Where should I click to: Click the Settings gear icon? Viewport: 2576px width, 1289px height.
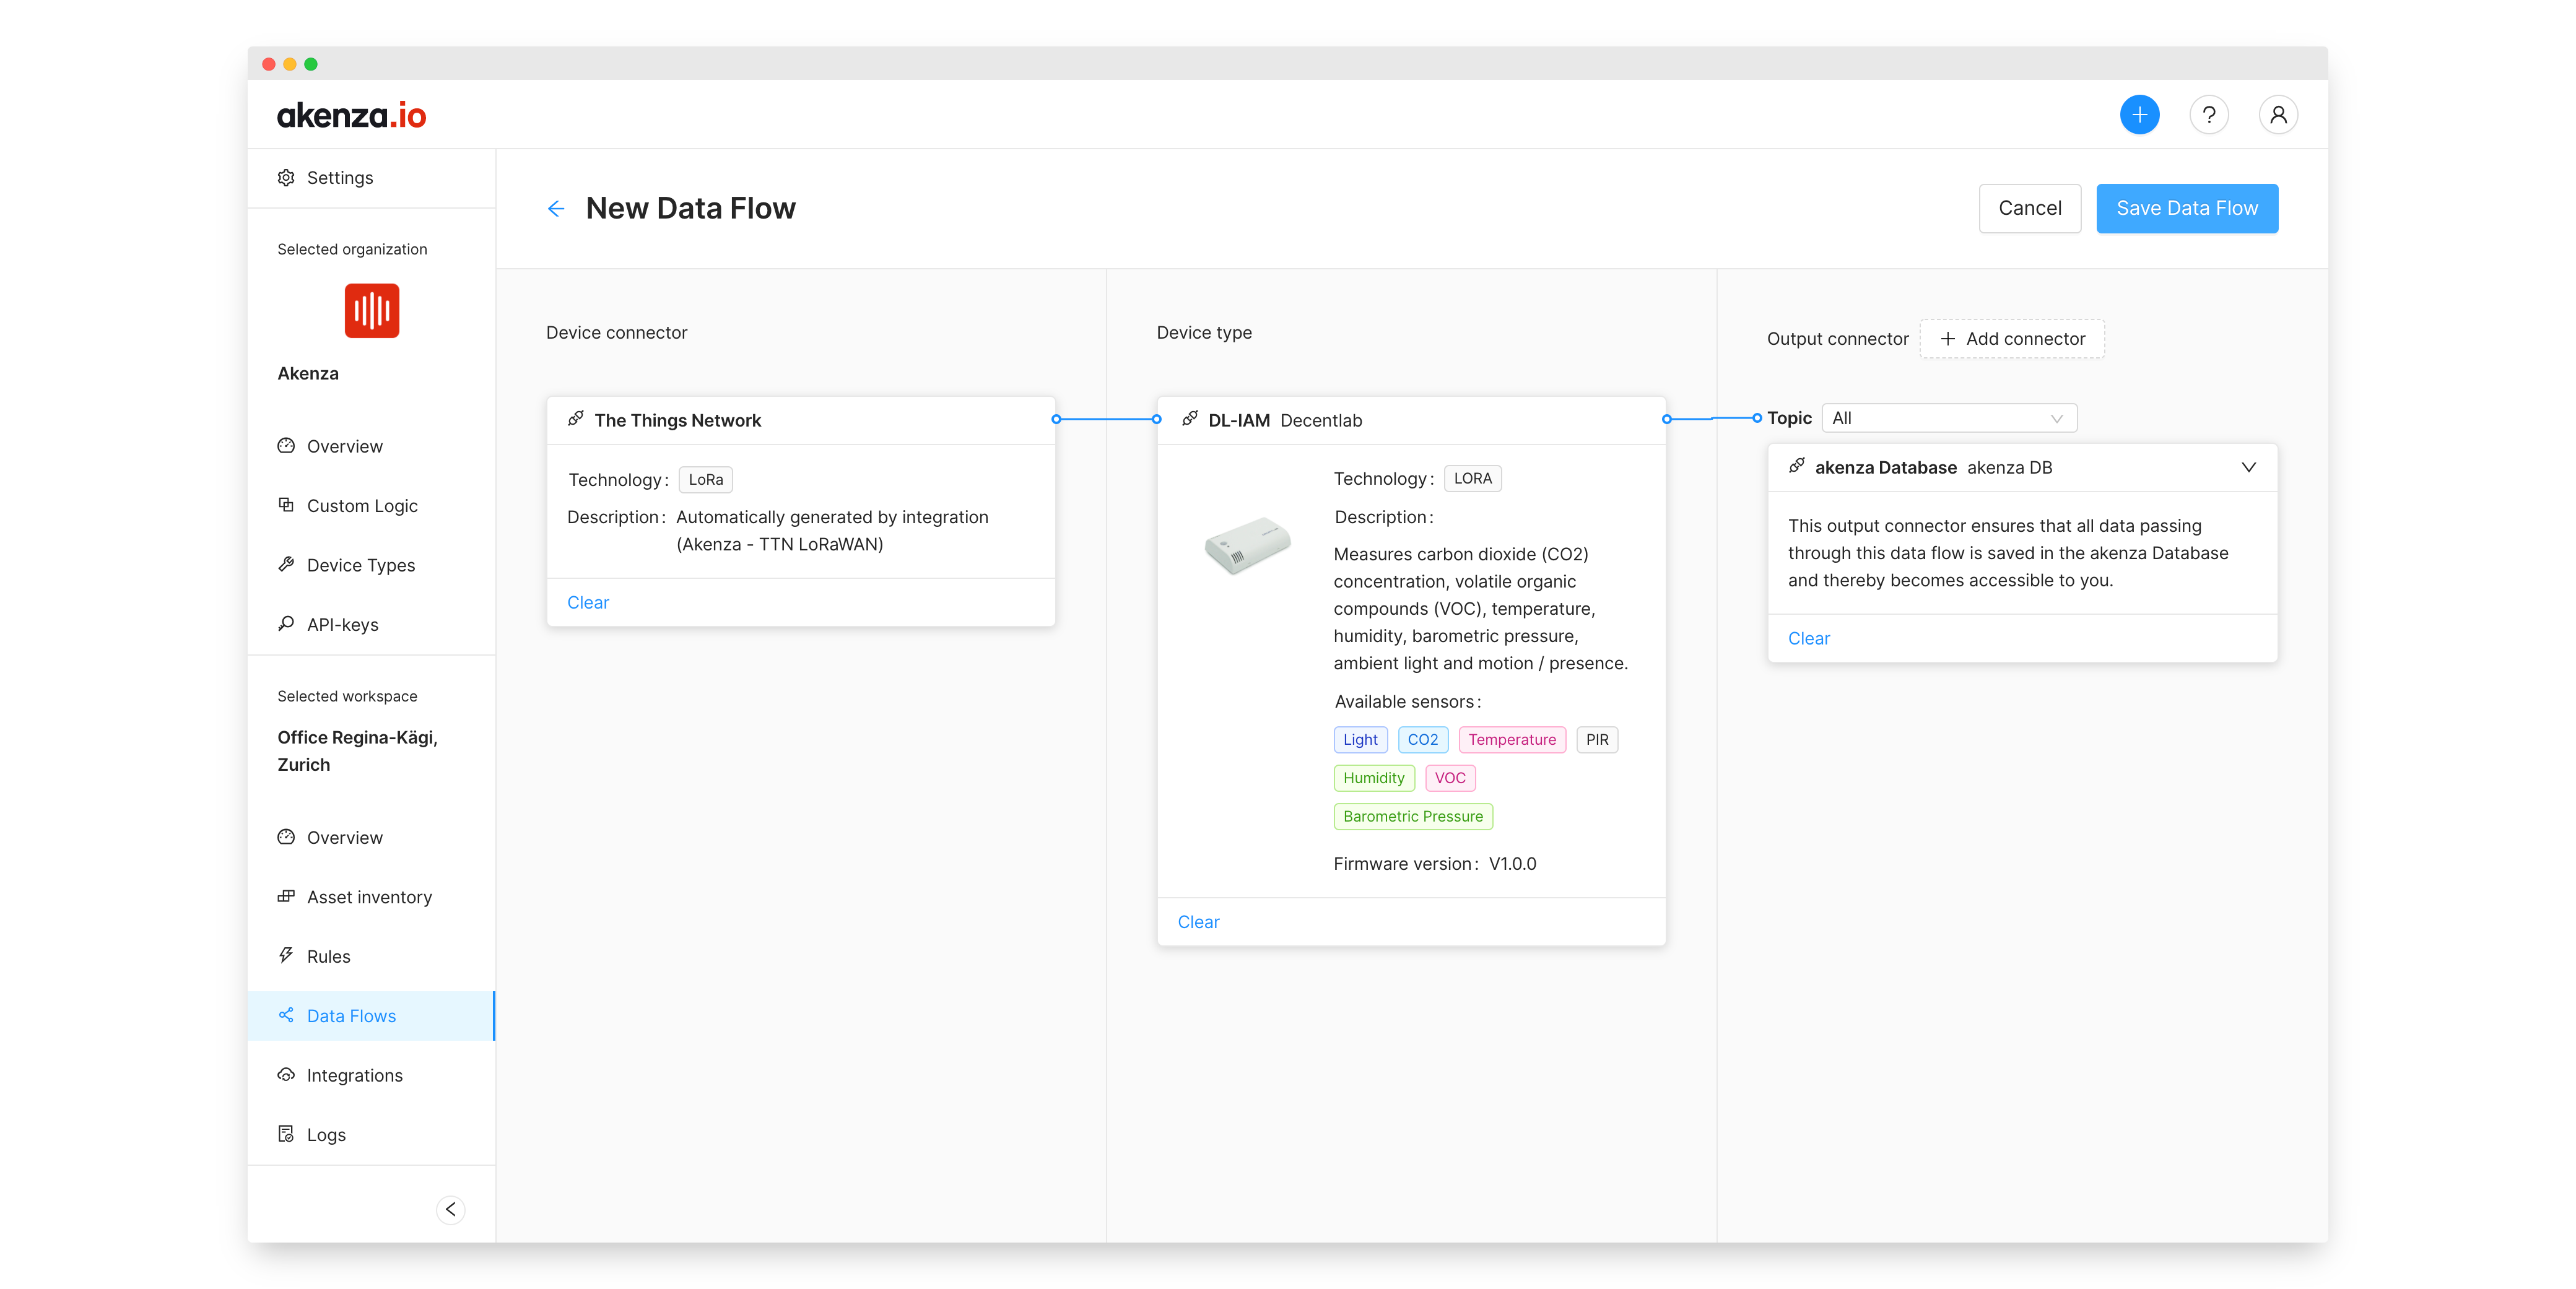(286, 177)
